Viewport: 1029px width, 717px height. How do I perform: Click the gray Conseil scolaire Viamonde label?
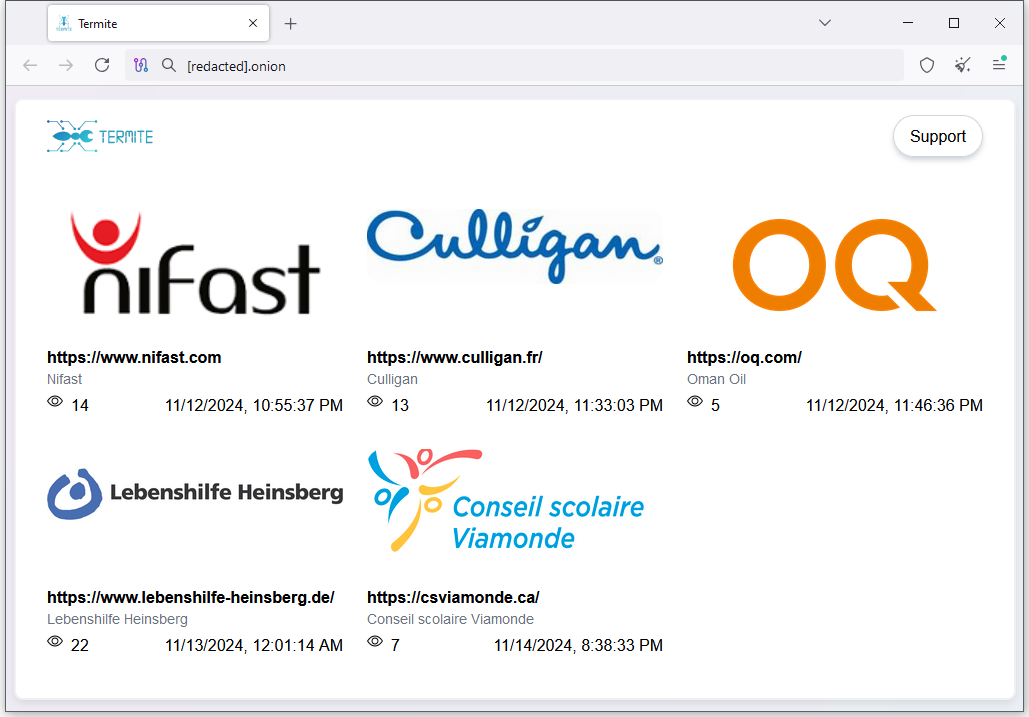[450, 619]
